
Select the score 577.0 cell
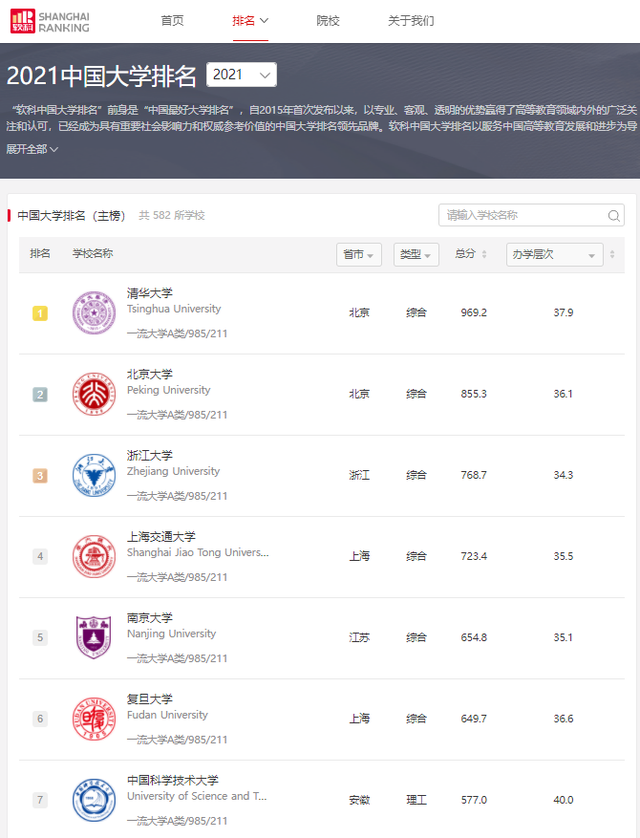(x=474, y=800)
